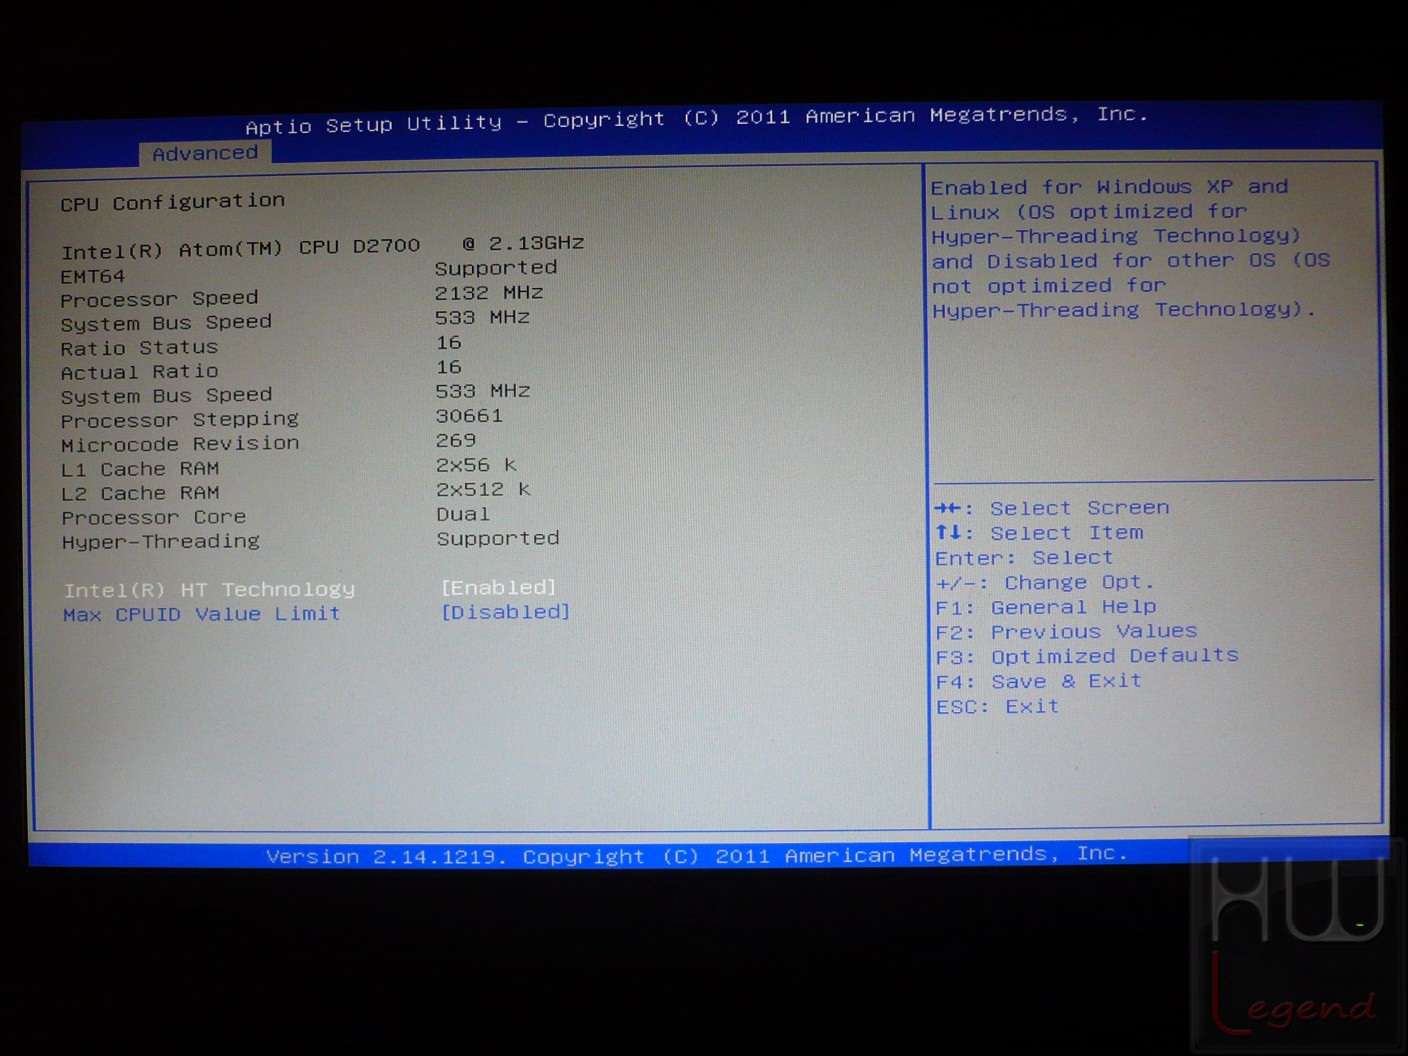The height and width of the screenshot is (1056, 1408).
Task: Click the F2: Previous Values hint
Action: coord(1066,632)
